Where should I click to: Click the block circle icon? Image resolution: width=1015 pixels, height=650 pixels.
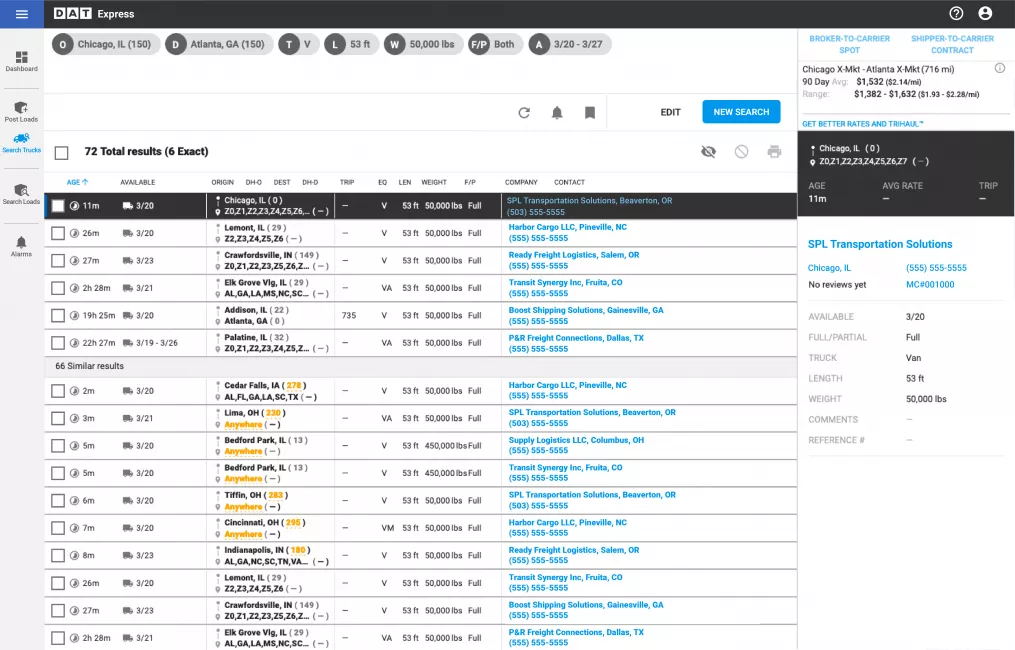(741, 151)
